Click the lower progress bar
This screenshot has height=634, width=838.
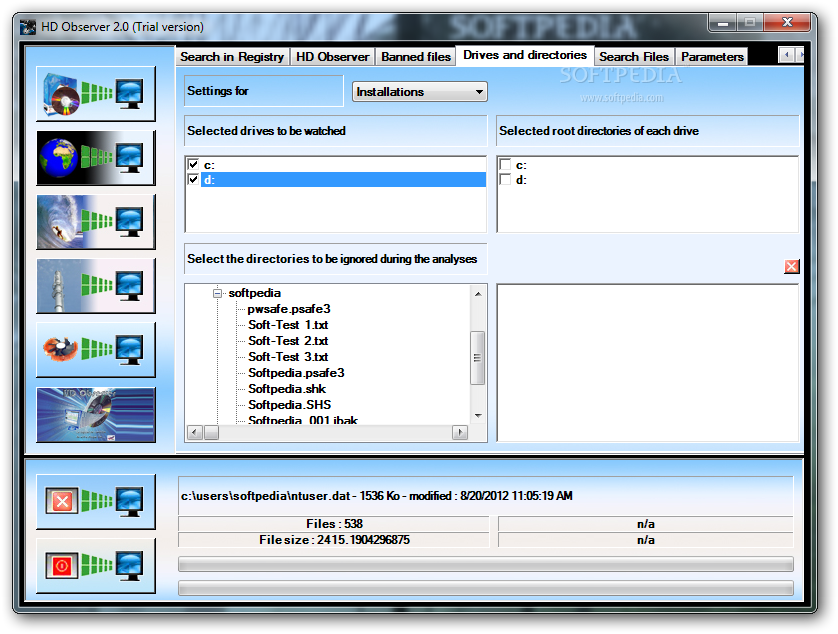485,588
